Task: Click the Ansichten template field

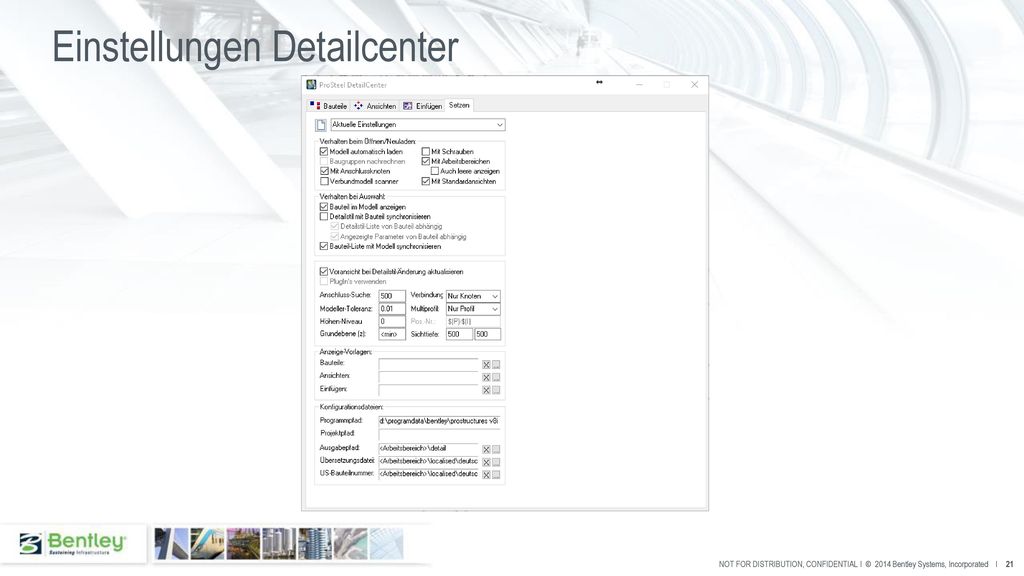Action: click(428, 377)
